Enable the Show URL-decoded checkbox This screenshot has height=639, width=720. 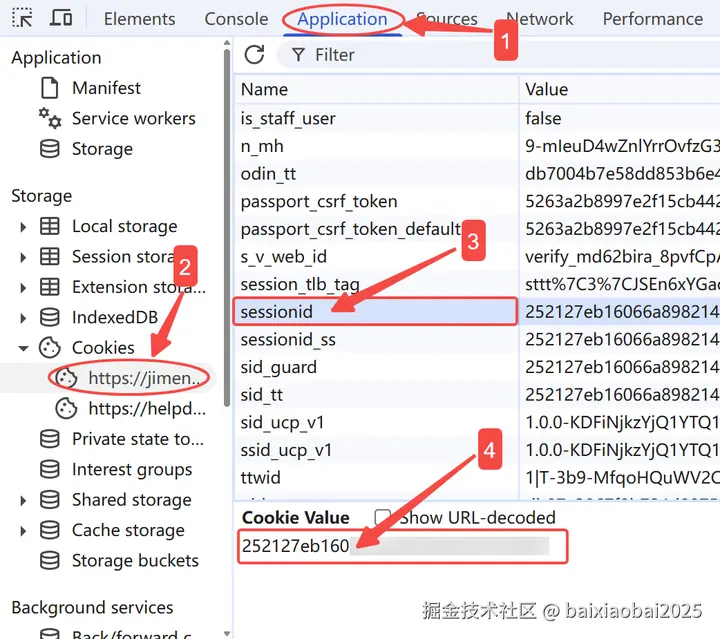[x=382, y=517]
